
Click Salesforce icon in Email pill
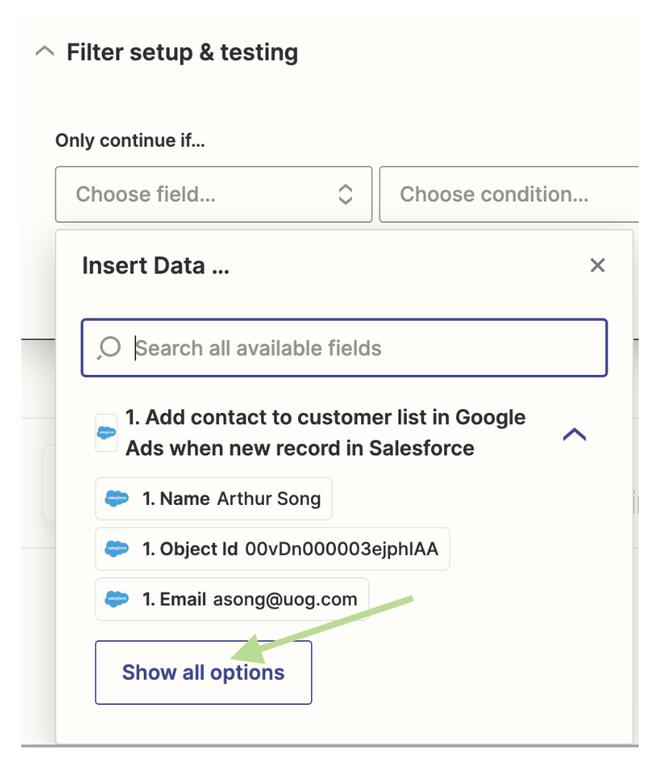pyautogui.click(x=117, y=599)
